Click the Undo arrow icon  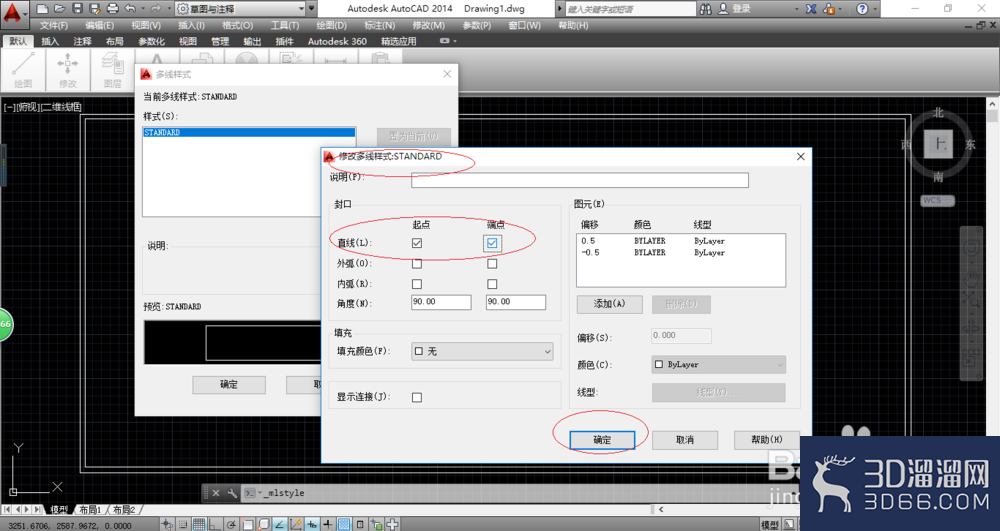point(130,9)
